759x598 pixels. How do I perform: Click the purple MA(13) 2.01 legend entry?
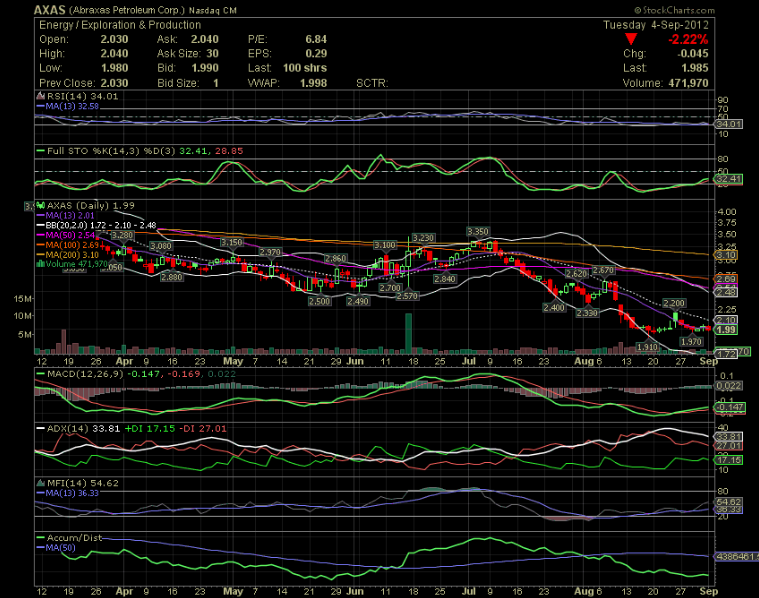pyautogui.click(x=66, y=215)
